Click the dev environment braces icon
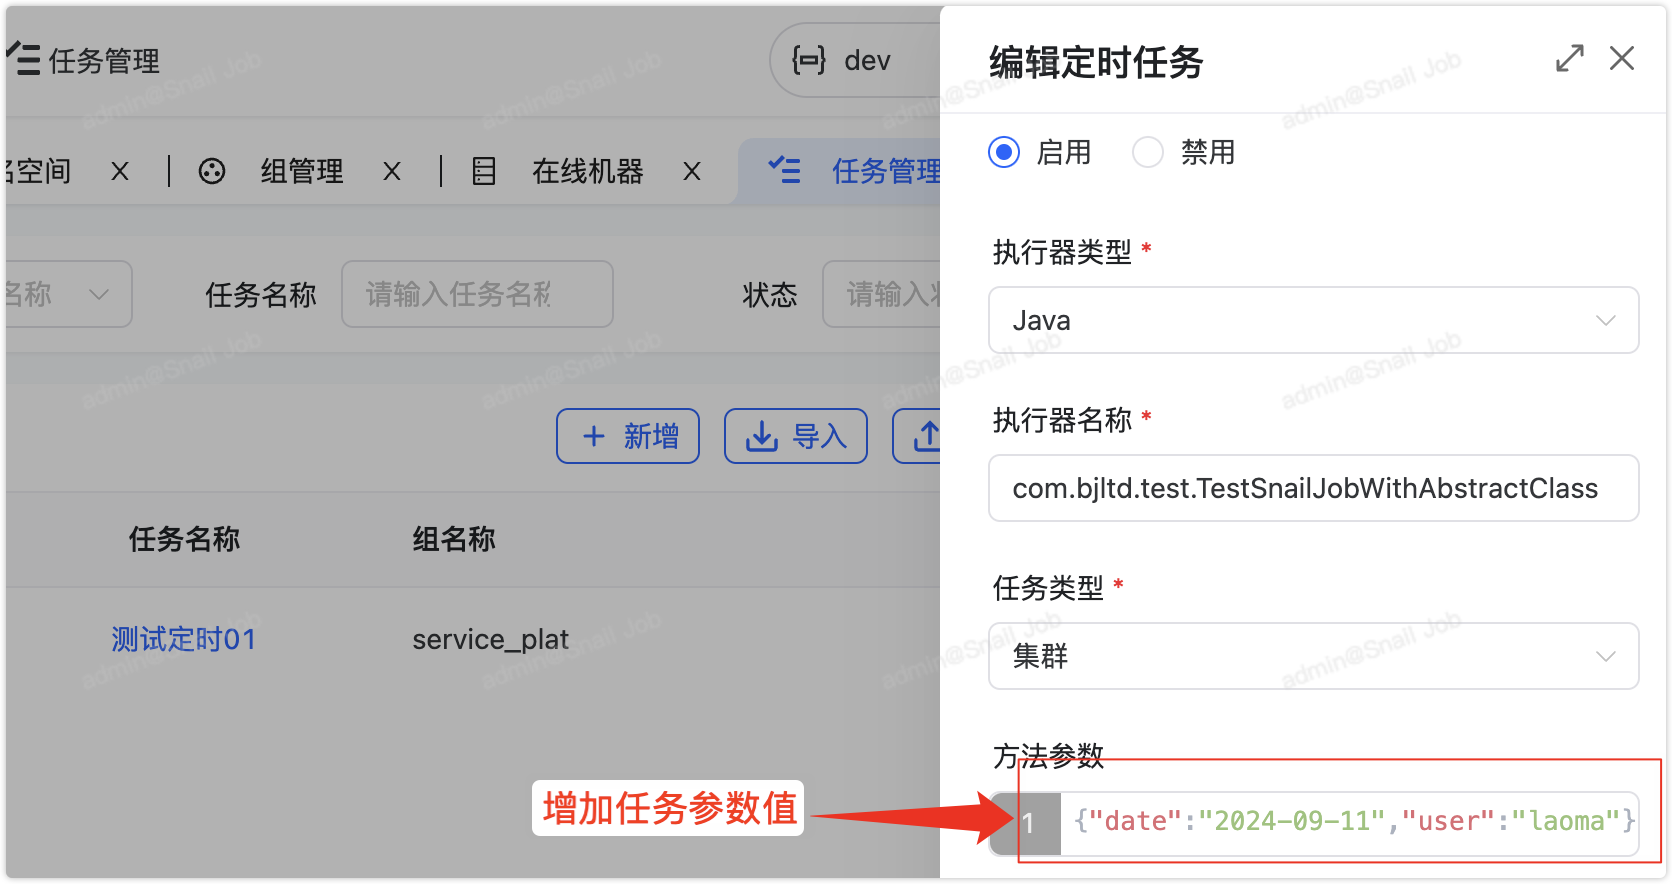1672x884 pixels. pyautogui.click(x=808, y=61)
